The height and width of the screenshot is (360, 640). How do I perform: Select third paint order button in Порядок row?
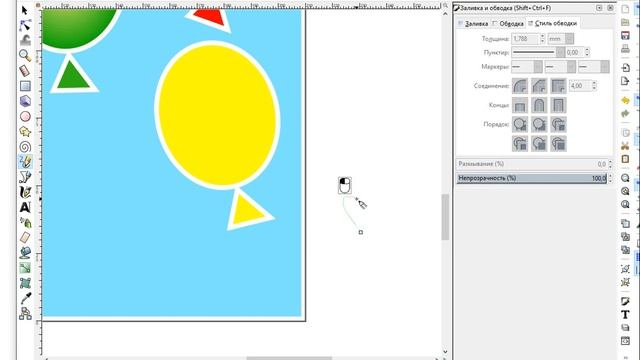558,124
